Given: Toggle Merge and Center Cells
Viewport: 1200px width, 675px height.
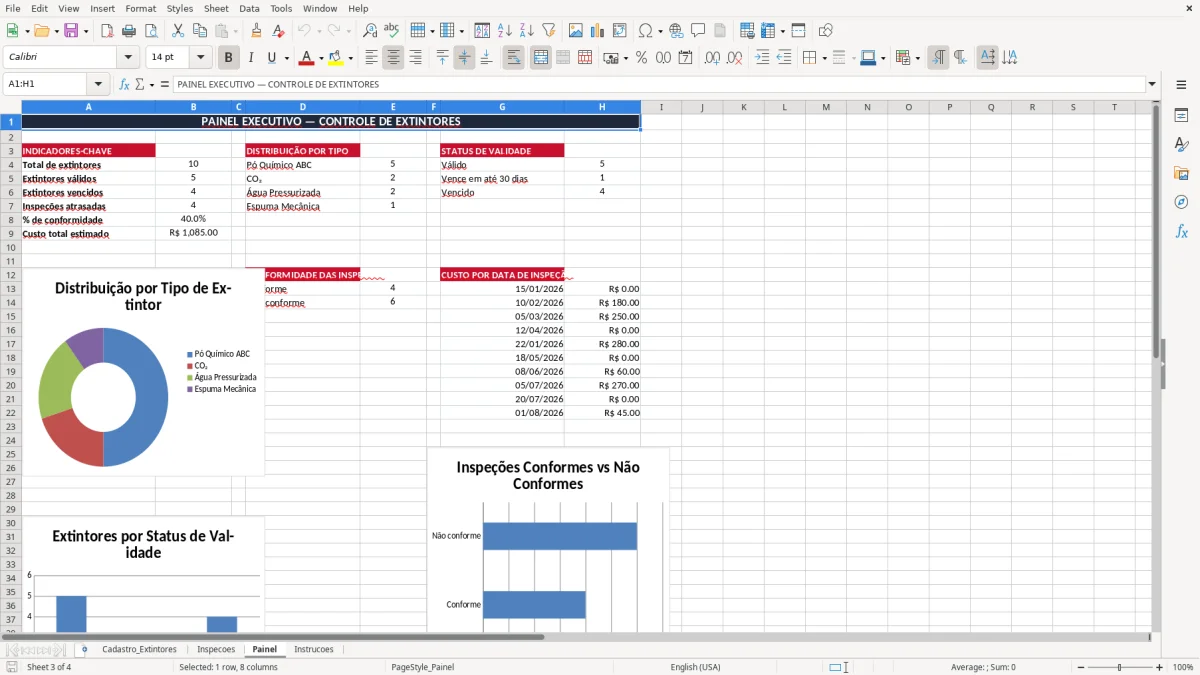Looking at the screenshot, I should pyautogui.click(x=540, y=58).
